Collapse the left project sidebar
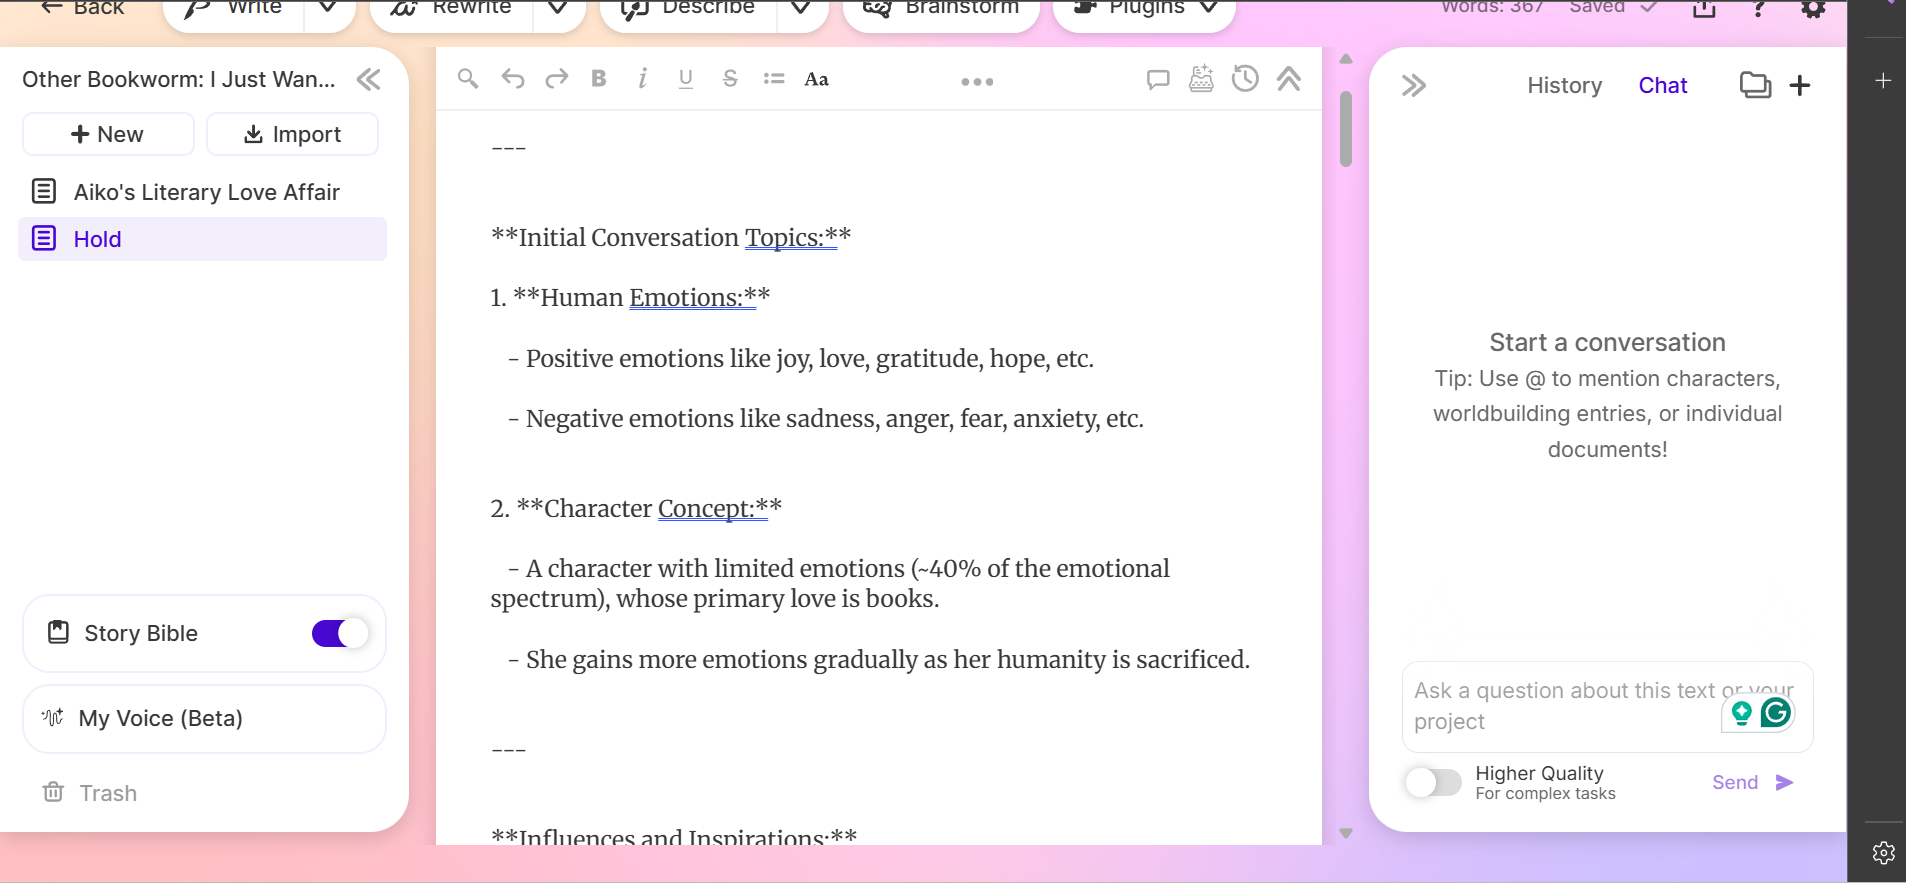The width and height of the screenshot is (1906, 883). [x=369, y=80]
